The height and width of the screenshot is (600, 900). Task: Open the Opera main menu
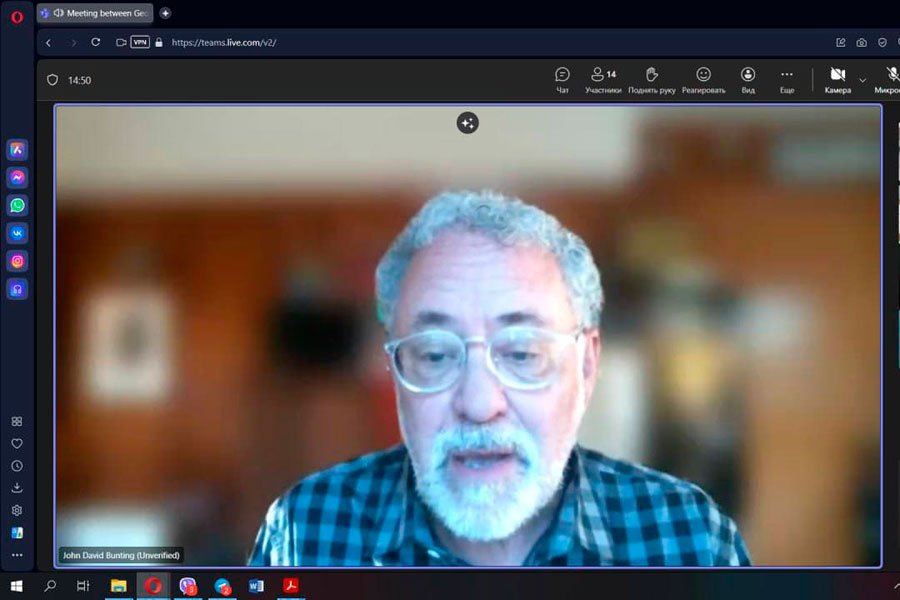[x=16, y=16]
